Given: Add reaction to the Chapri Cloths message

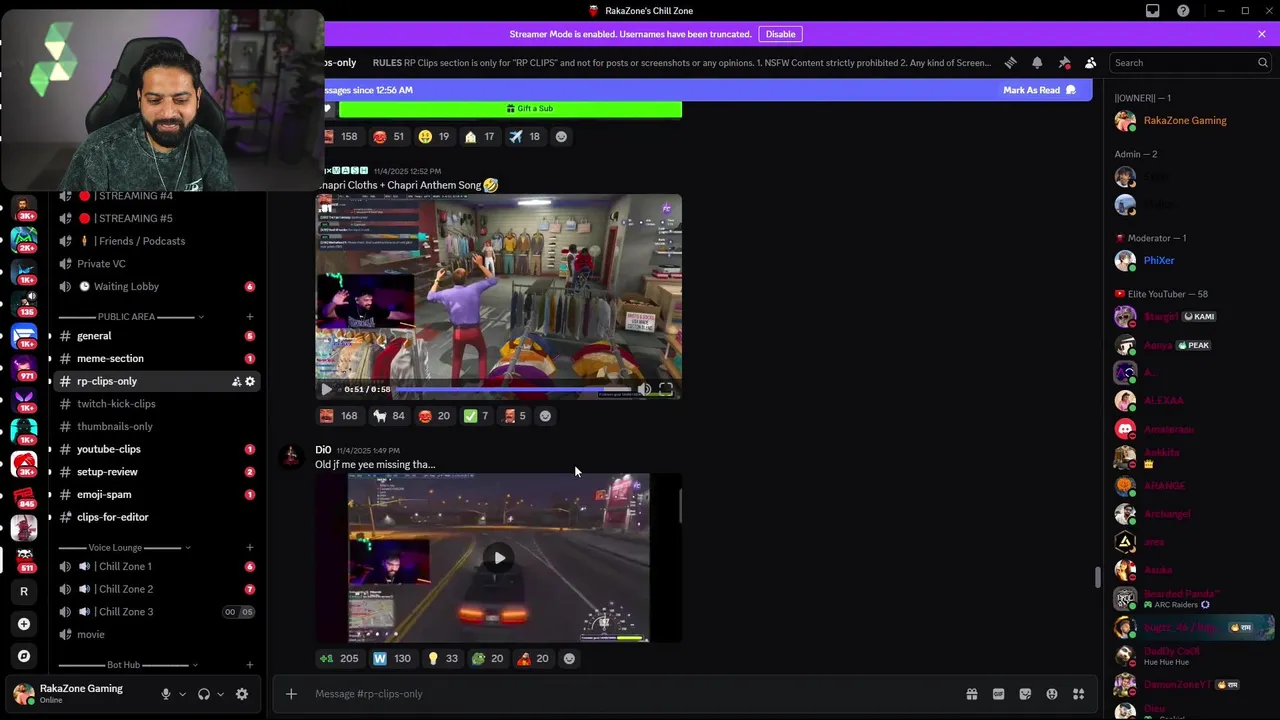Looking at the screenshot, I should click(x=545, y=416).
